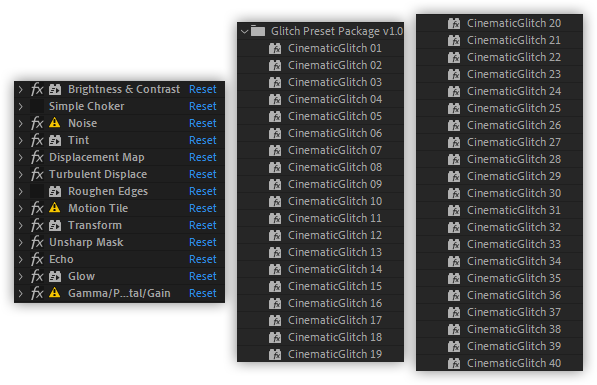
Task: Click the Brightness & Contrast accelerated-effect icon
Action: pyautogui.click(x=55, y=89)
